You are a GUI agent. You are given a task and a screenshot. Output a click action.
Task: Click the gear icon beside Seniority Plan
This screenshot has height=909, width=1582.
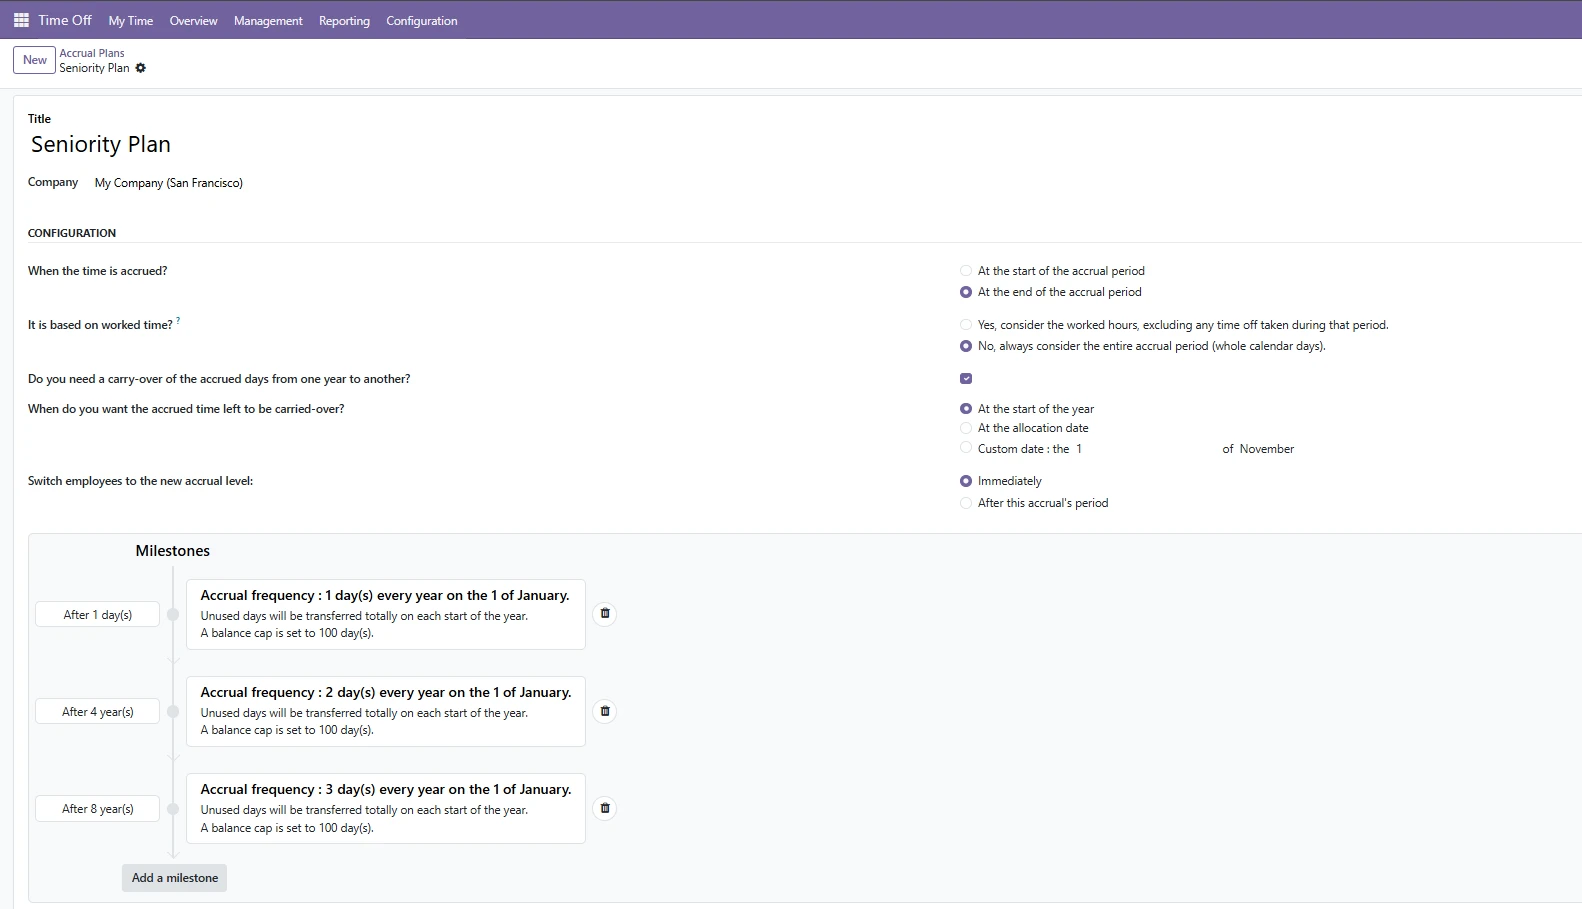[x=141, y=68]
